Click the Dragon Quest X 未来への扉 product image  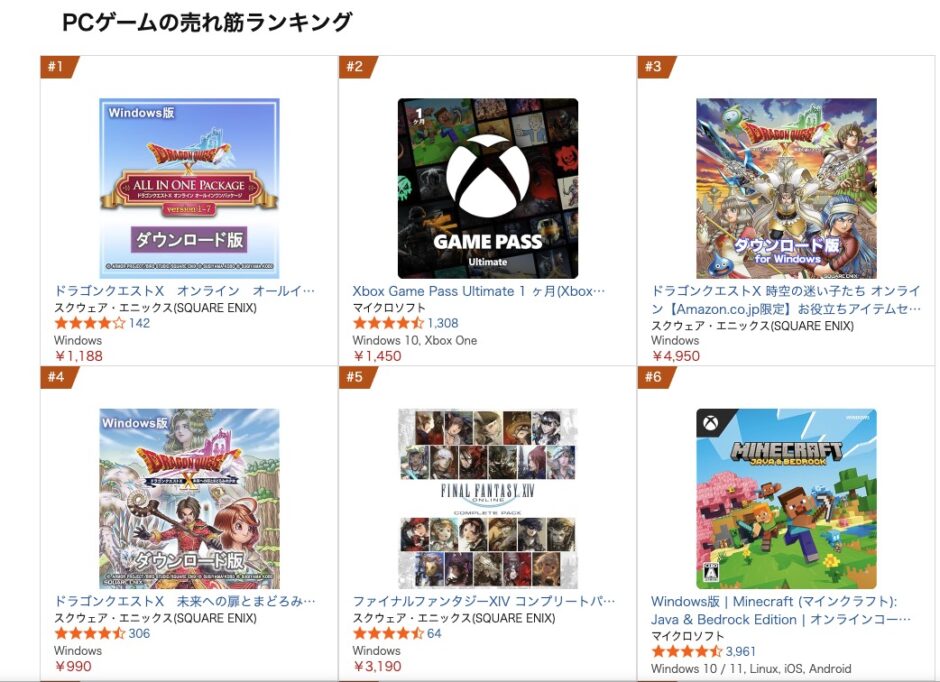tap(189, 498)
